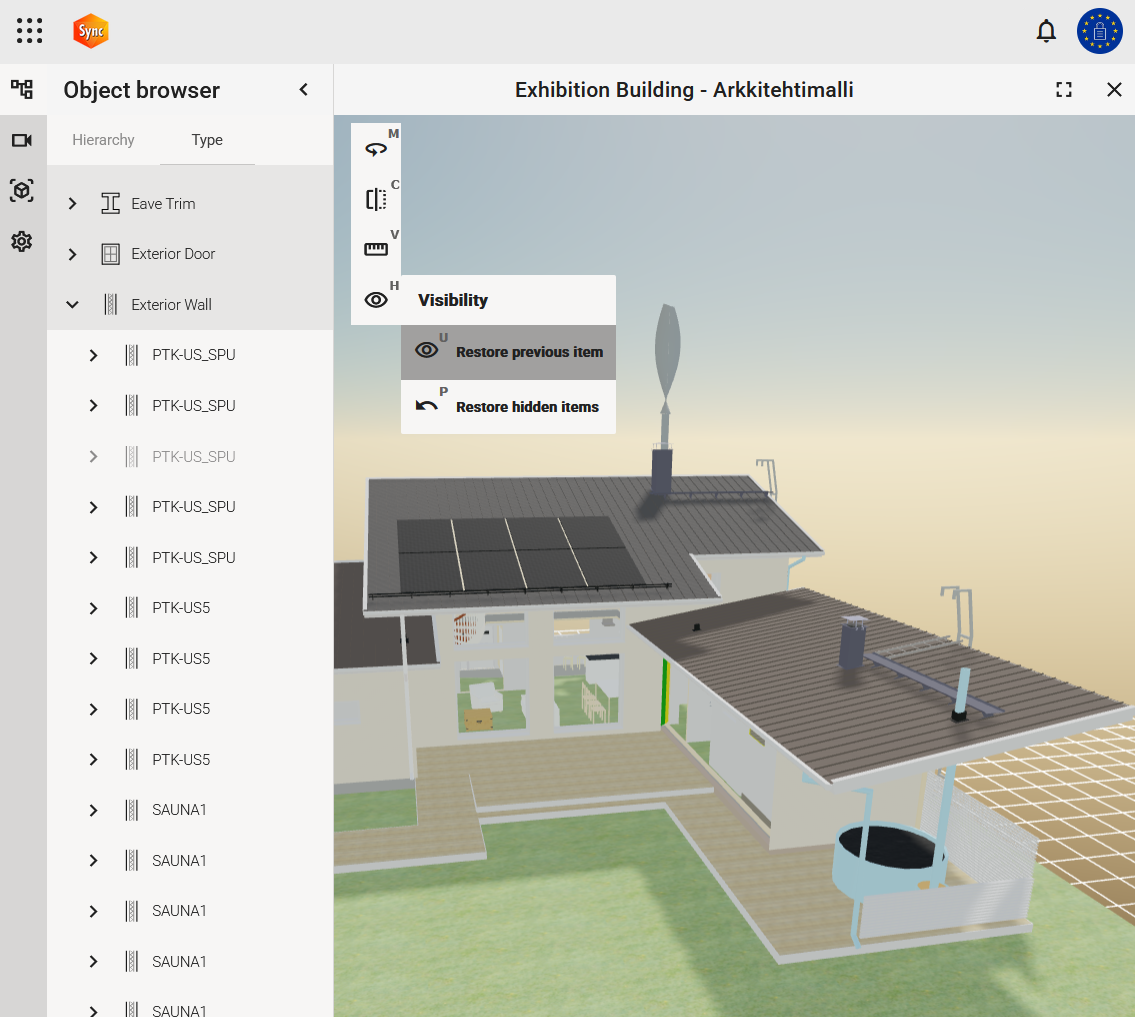Open the 3D cube scan sidebar icon
The height and width of the screenshot is (1017, 1135).
coord(22,190)
